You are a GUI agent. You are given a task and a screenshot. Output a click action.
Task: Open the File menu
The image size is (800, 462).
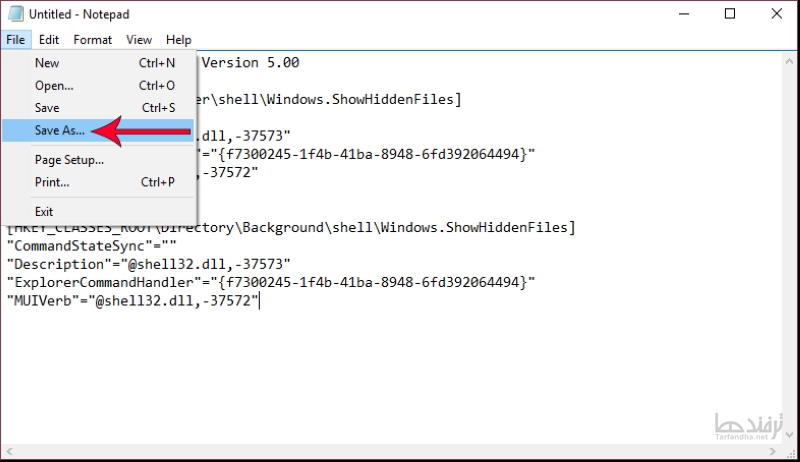click(15, 40)
